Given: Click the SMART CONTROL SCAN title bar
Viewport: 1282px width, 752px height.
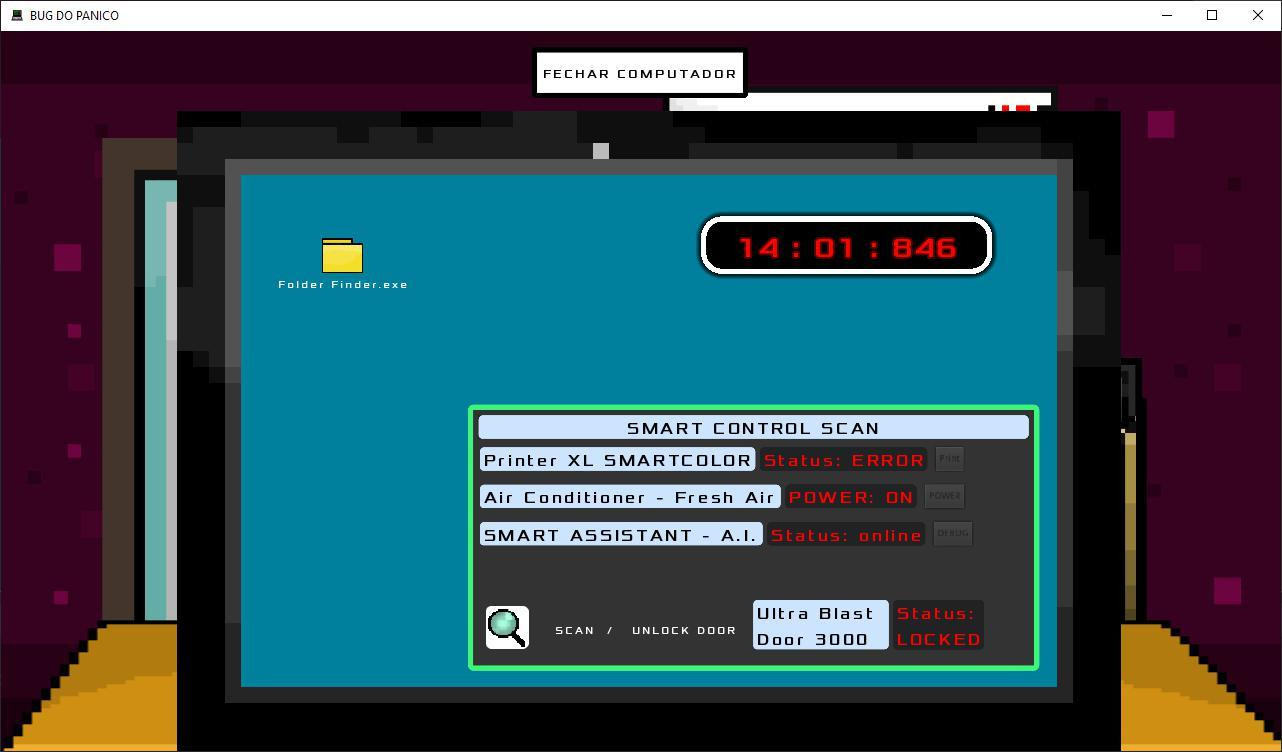Looking at the screenshot, I should [x=753, y=428].
